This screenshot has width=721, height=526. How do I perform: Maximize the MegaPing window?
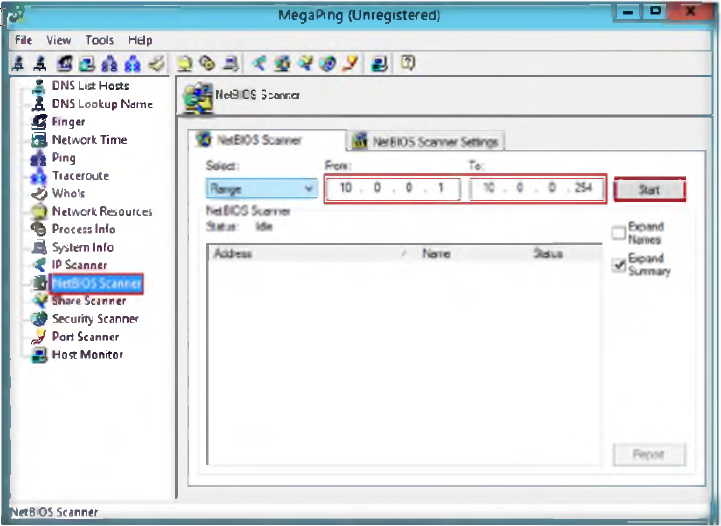(656, 11)
